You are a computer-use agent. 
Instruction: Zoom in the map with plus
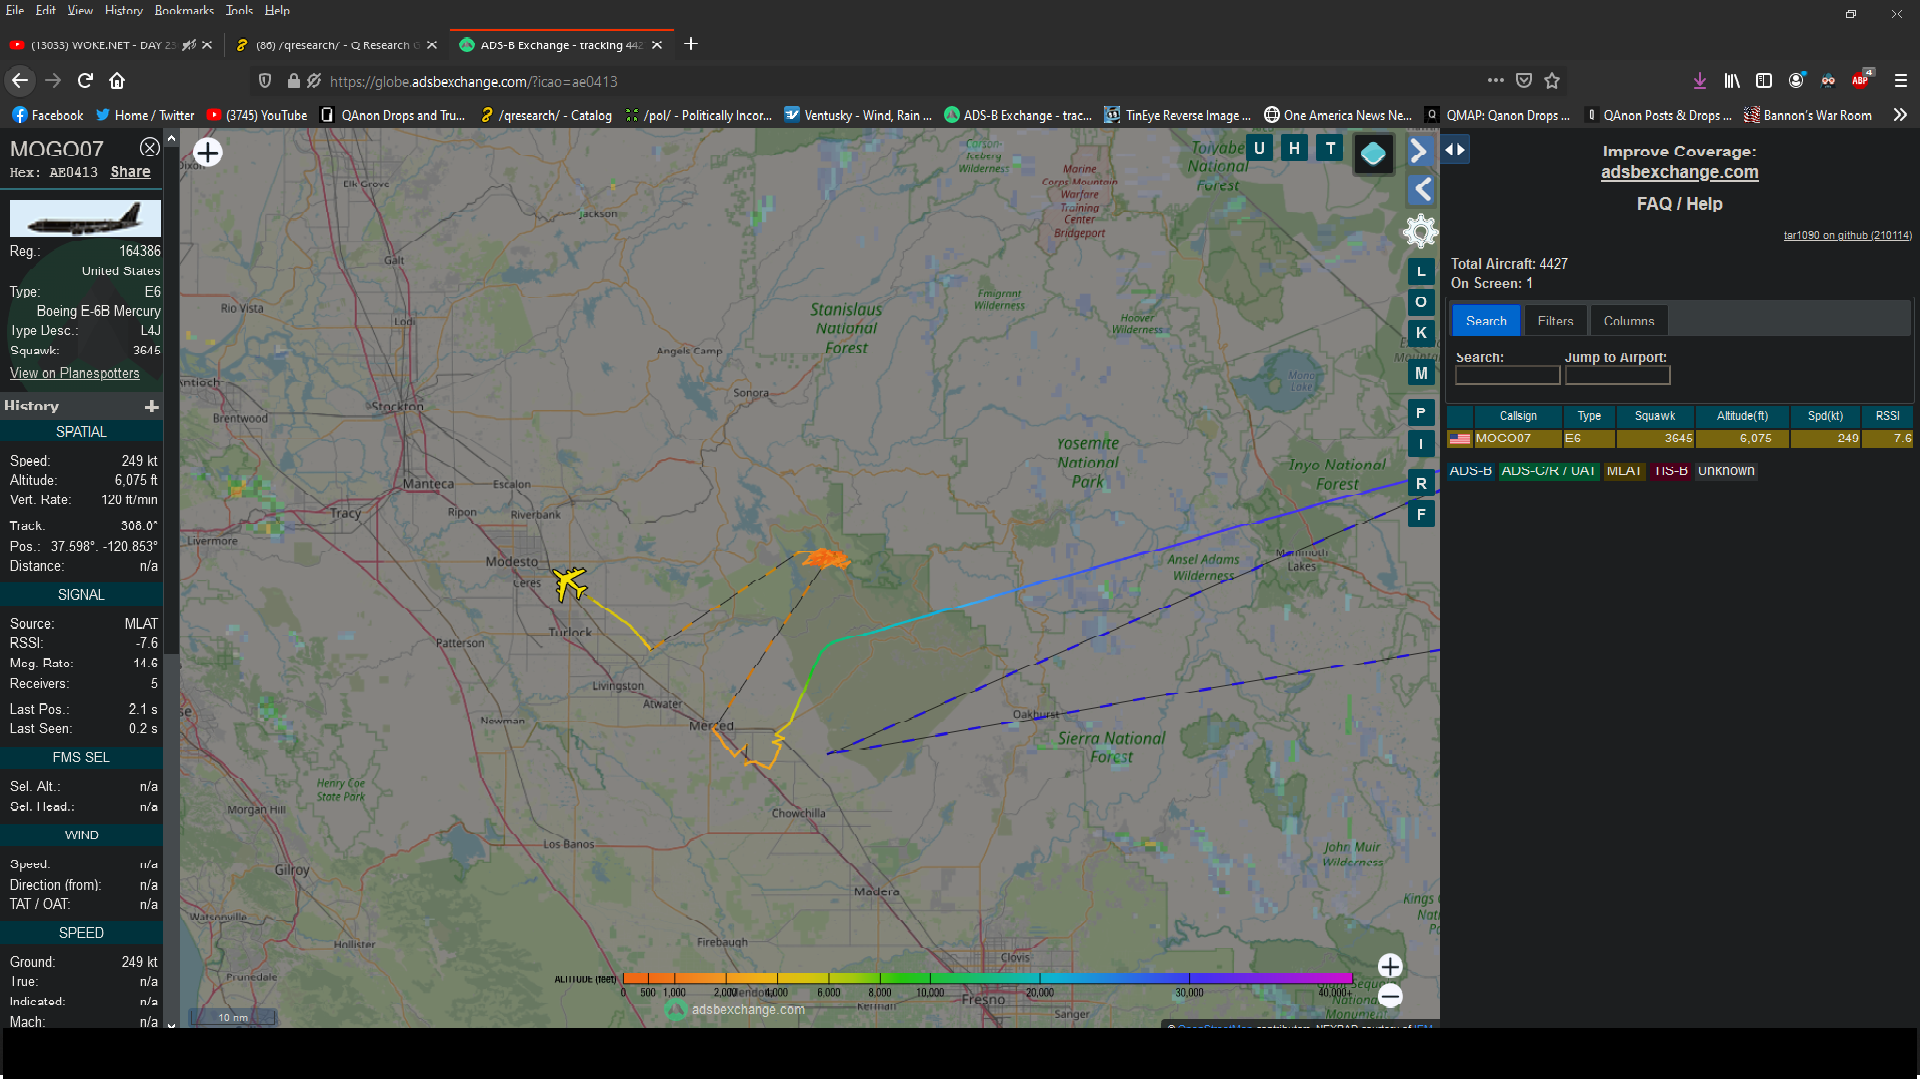tap(1390, 966)
